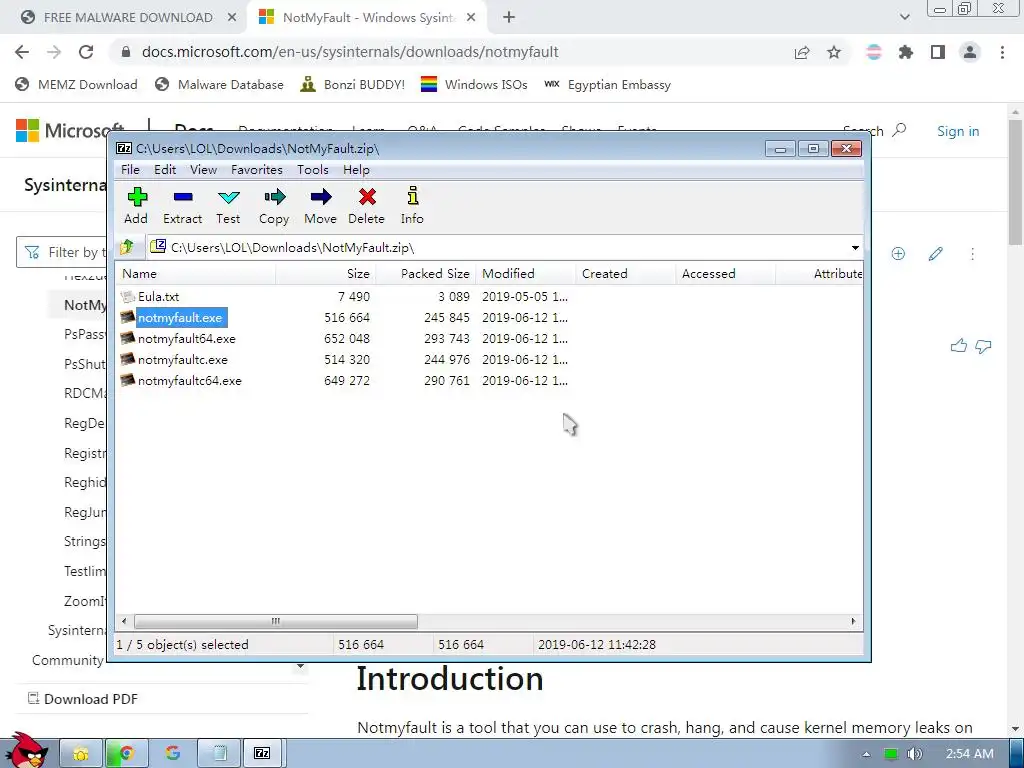1024x768 pixels.
Task: Click the horizontal scrollbar thumb in 7-Zip
Action: tap(275, 621)
